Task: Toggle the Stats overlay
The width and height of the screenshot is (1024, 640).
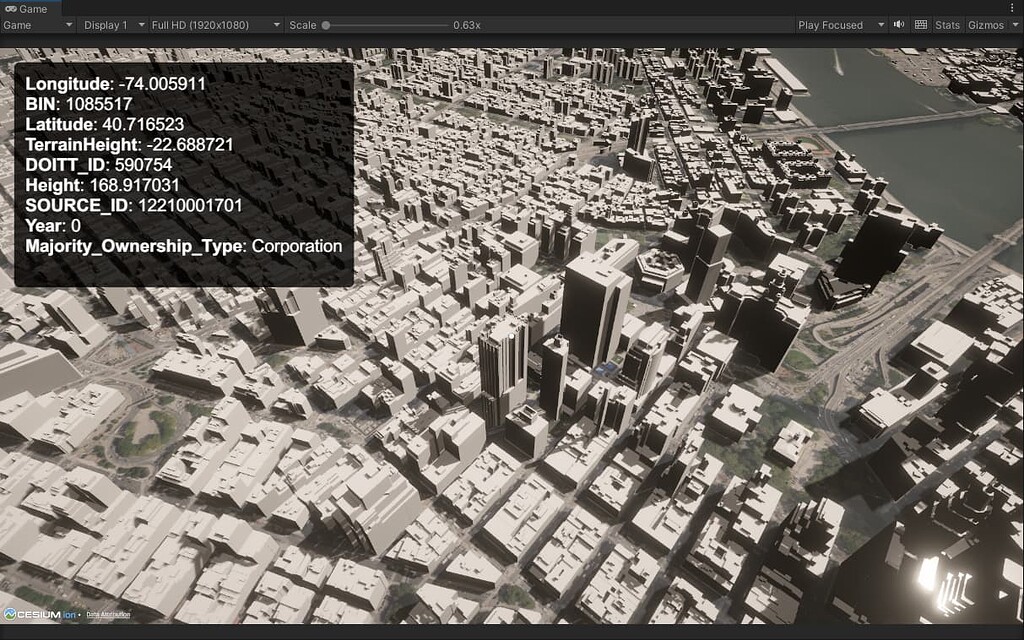Action: [x=946, y=25]
